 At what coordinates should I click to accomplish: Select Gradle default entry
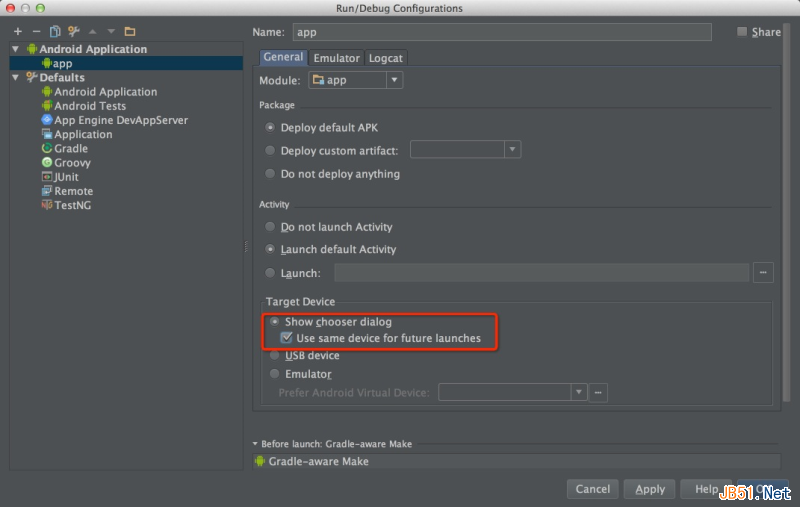pos(64,148)
